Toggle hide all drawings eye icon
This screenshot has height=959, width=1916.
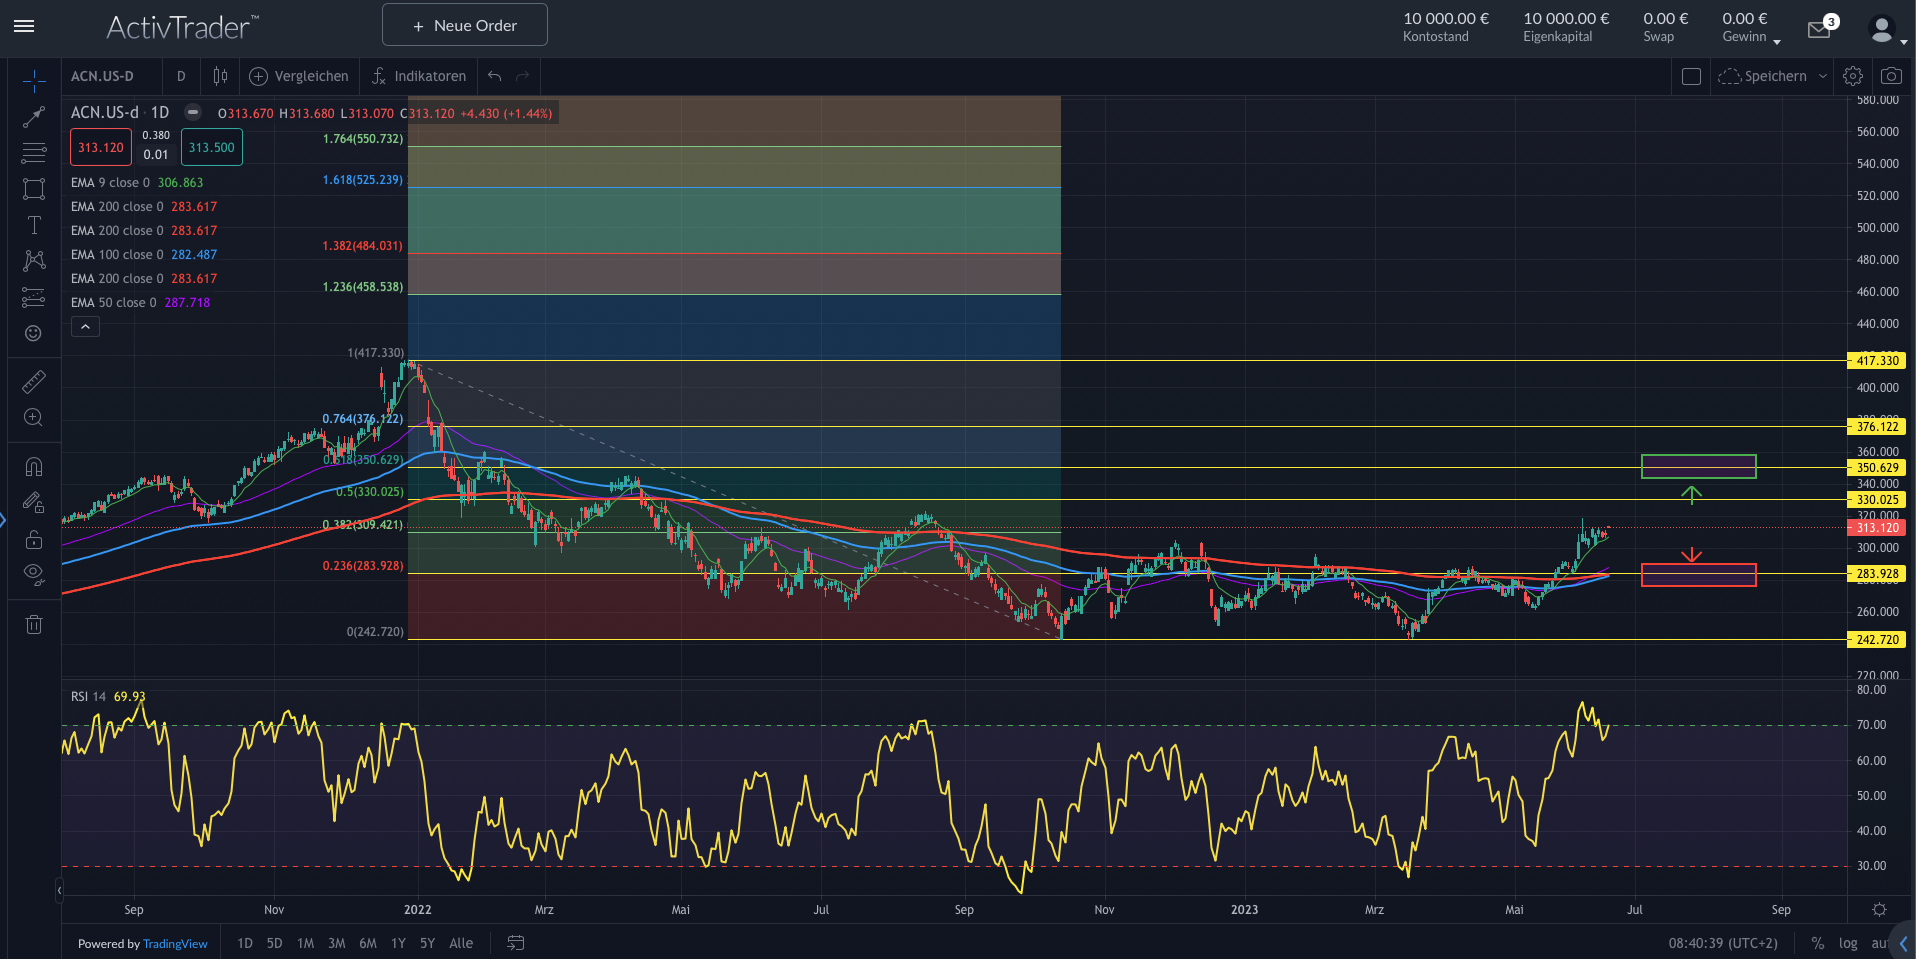coord(34,574)
